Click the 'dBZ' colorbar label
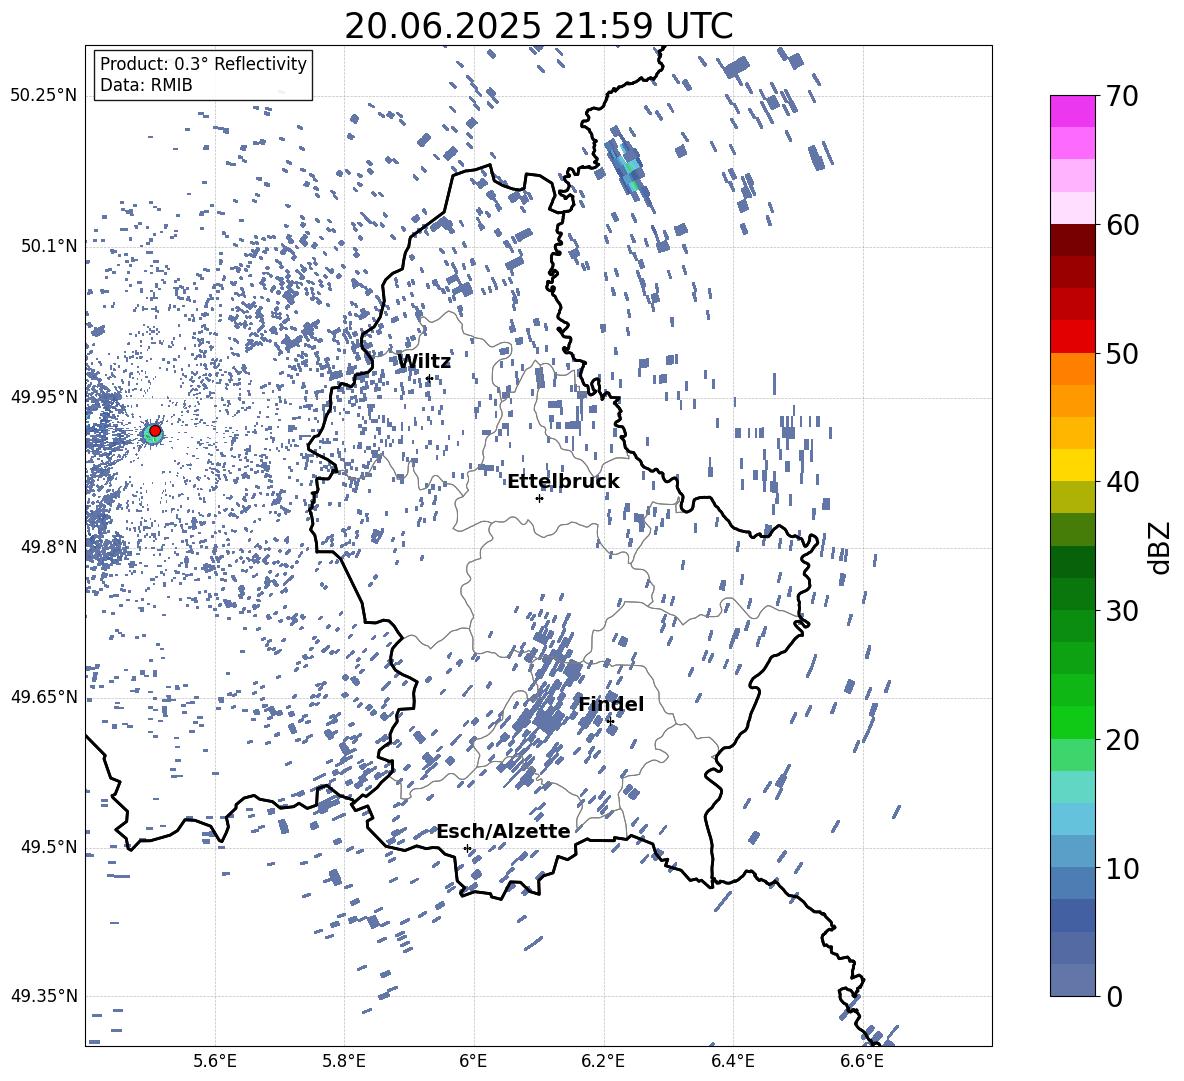Image resolution: width=1184 pixels, height=1081 pixels. 1158,547
